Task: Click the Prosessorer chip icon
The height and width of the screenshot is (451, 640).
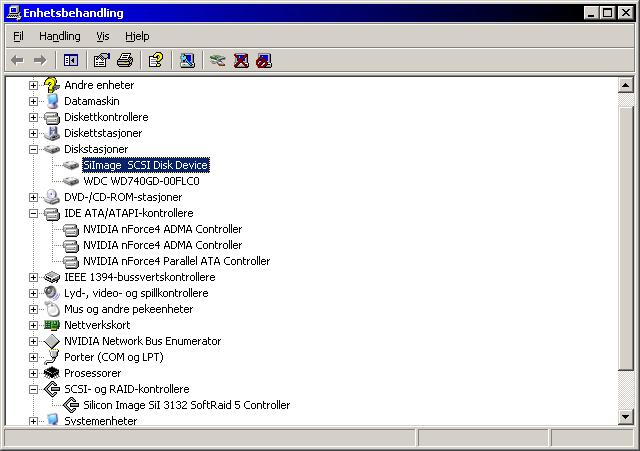Action: [52, 373]
